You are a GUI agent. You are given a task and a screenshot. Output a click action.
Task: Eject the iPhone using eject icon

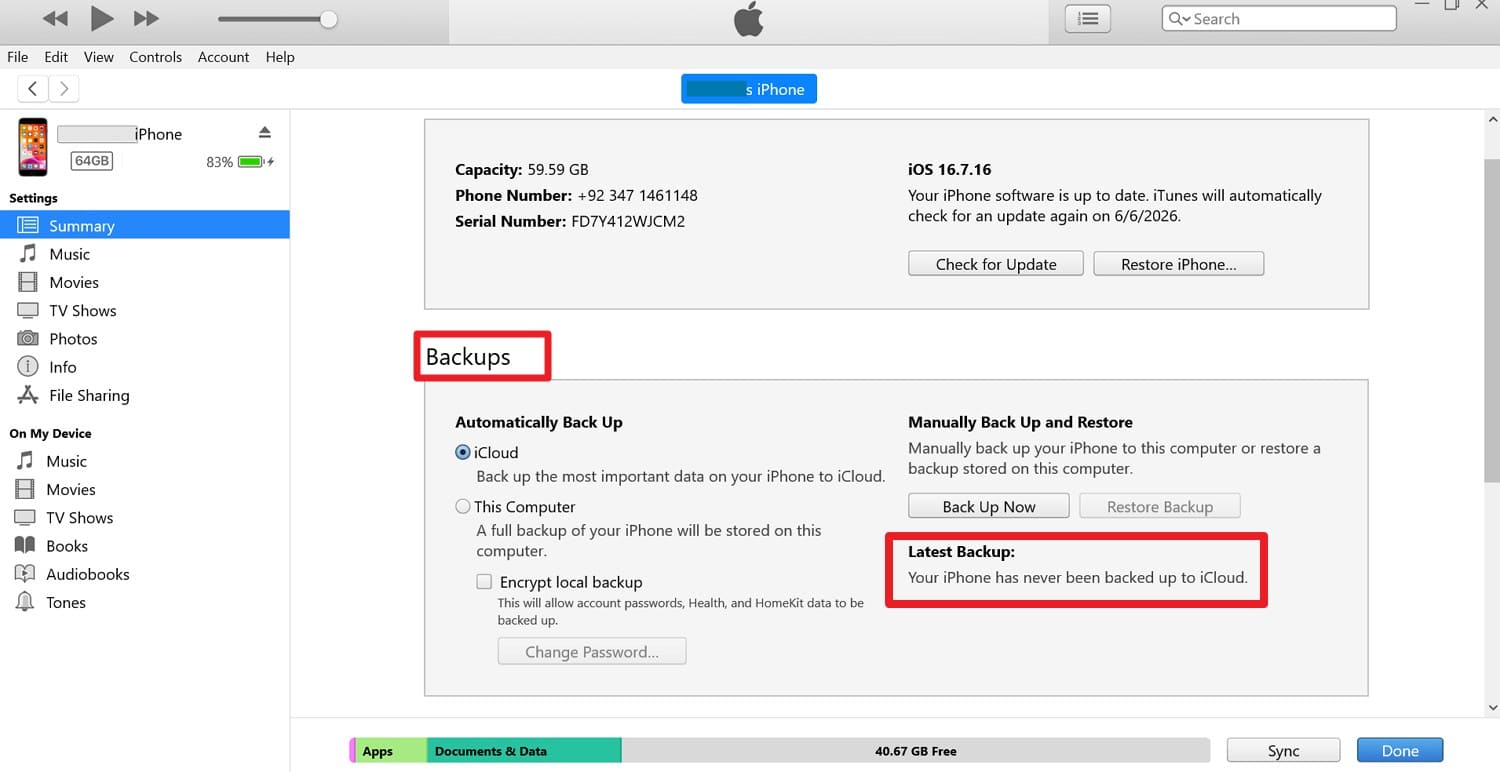tap(265, 133)
